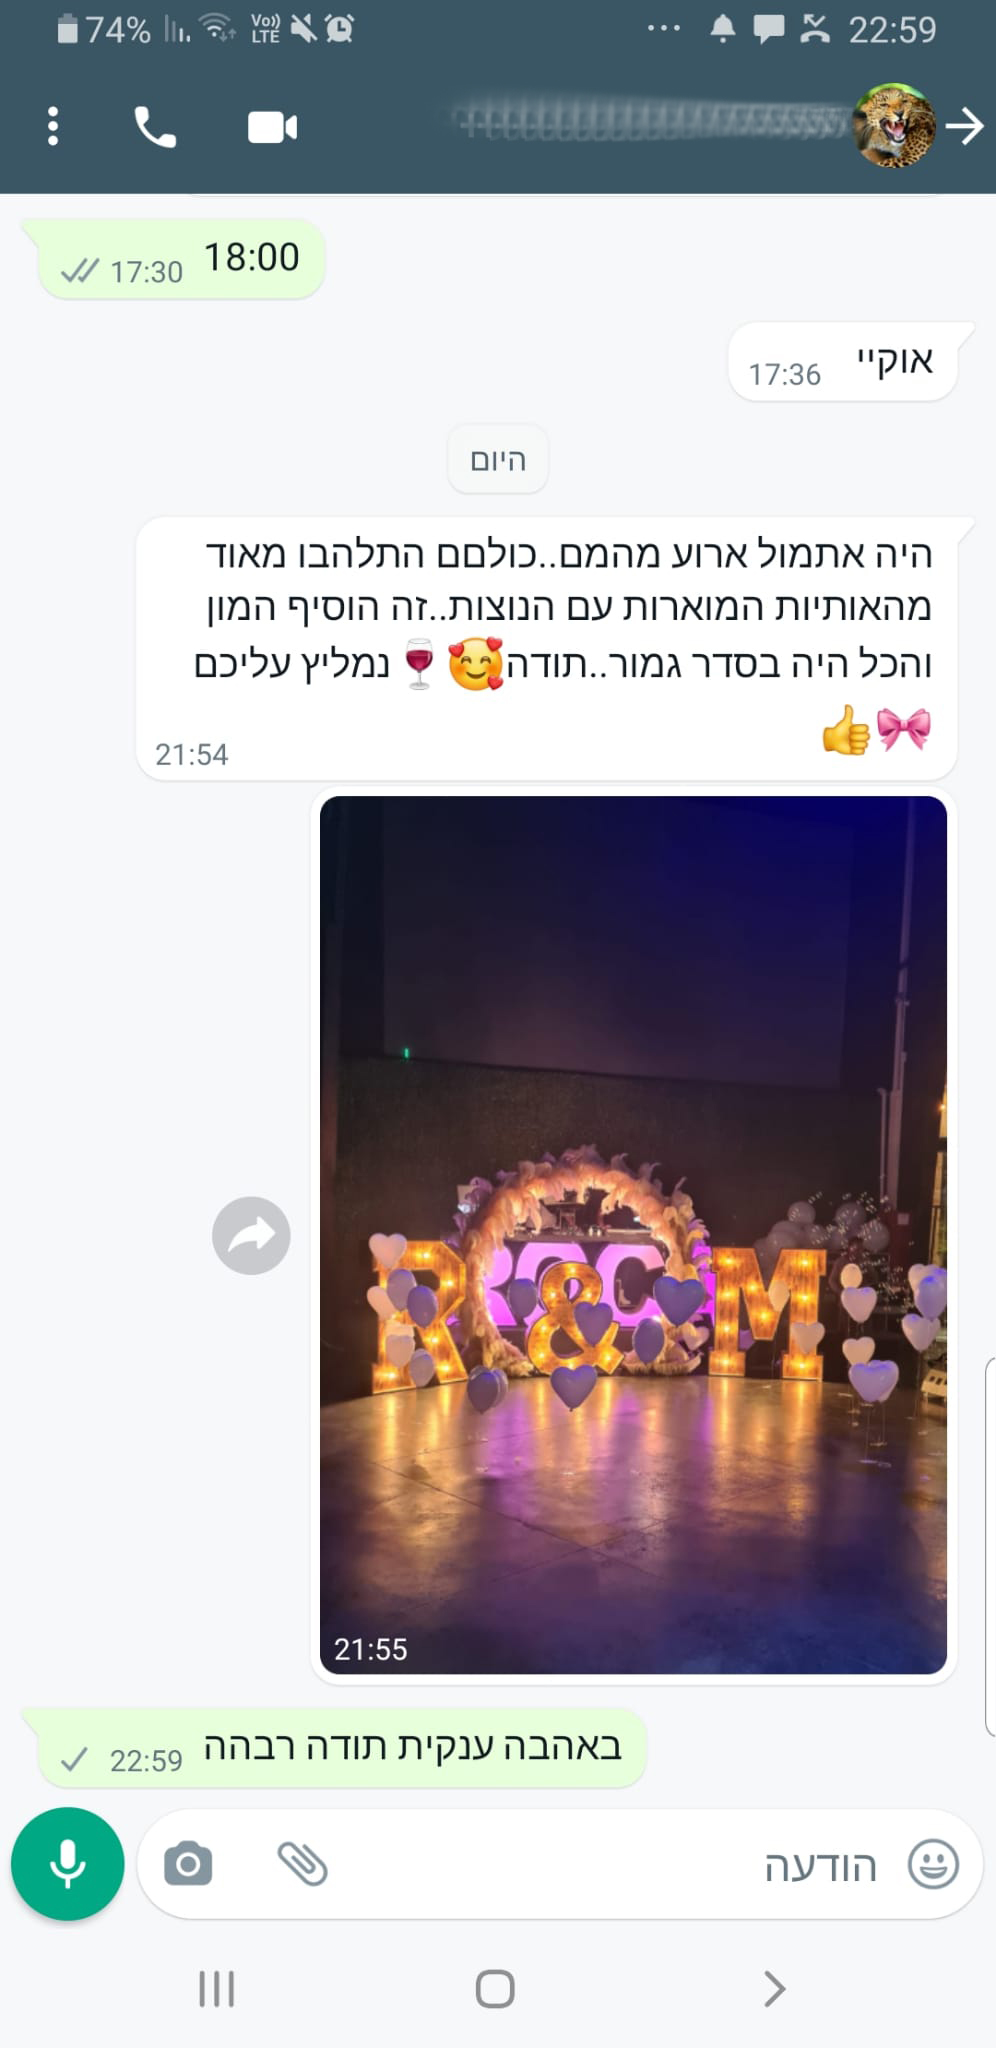Tap the leopard profile picture
Viewport: 996px width, 2048px height.
click(x=894, y=126)
